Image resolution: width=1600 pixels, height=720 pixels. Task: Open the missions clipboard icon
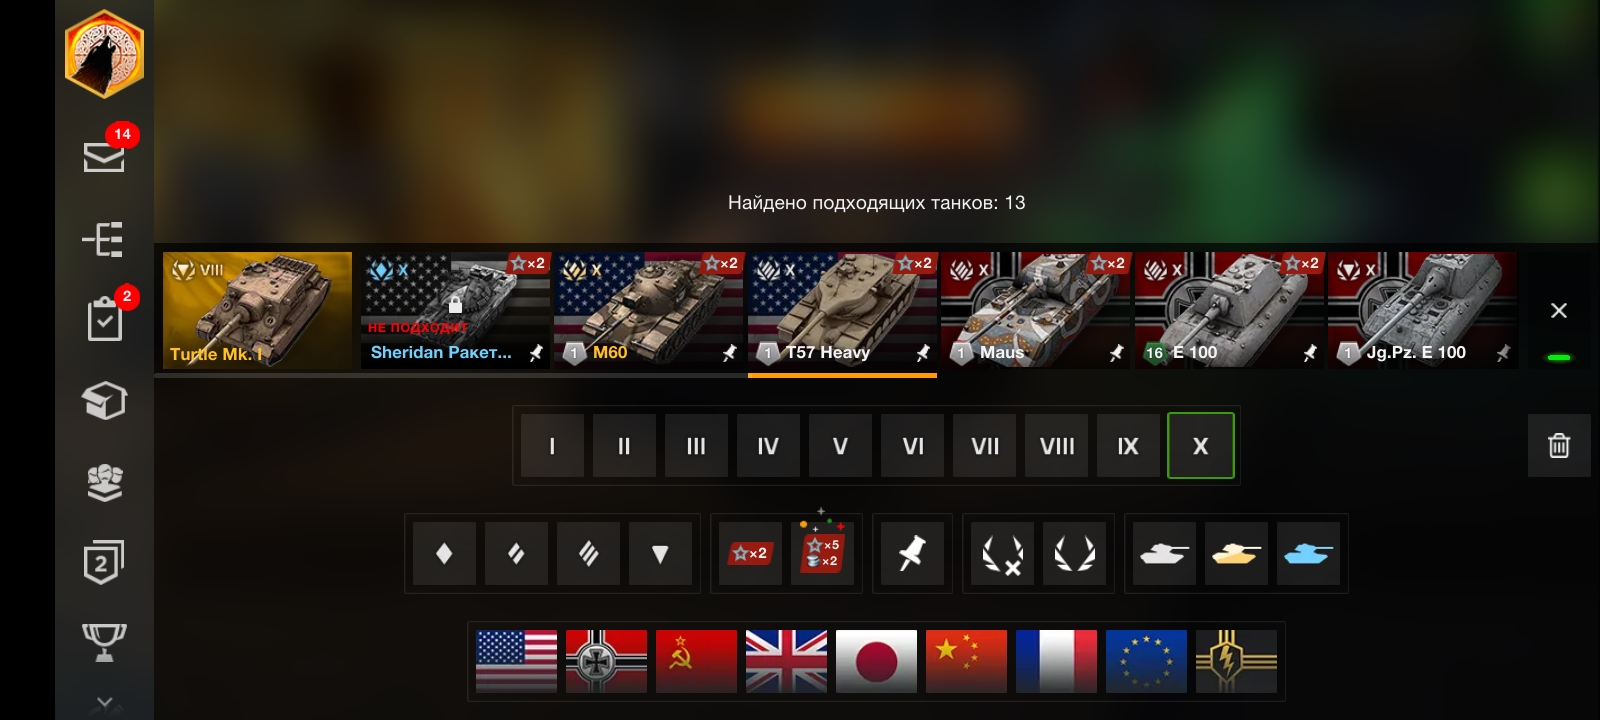point(105,319)
